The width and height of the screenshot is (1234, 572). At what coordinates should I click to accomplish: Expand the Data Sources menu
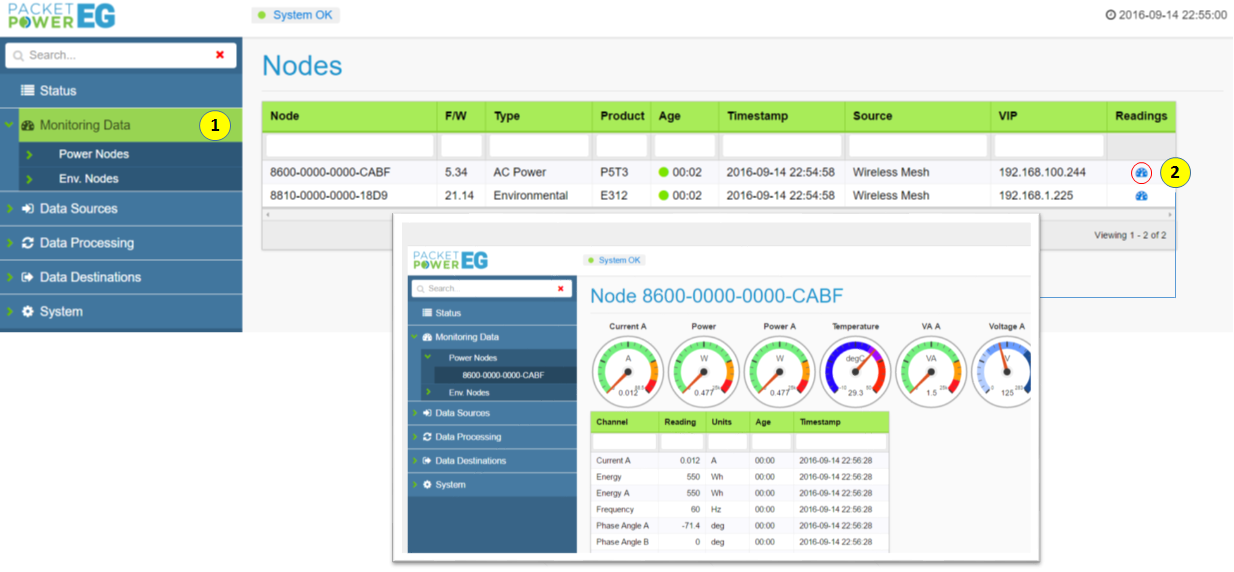pos(78,209)
